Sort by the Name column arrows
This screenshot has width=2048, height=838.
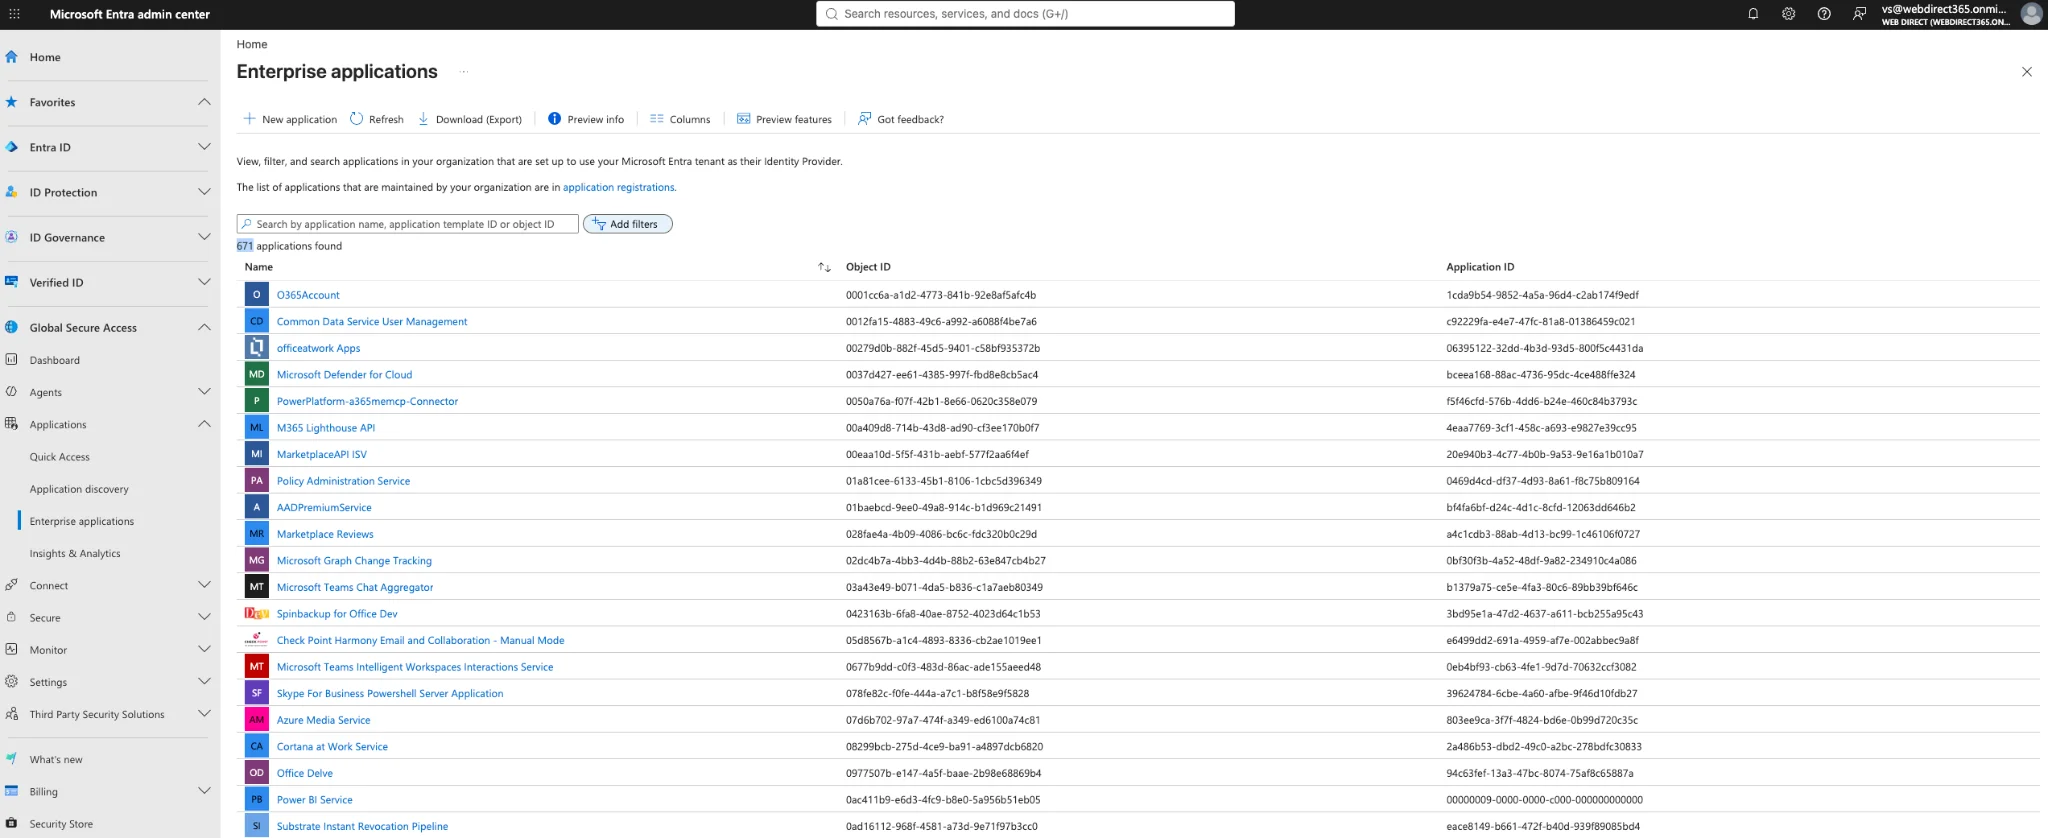pos(824,267)
